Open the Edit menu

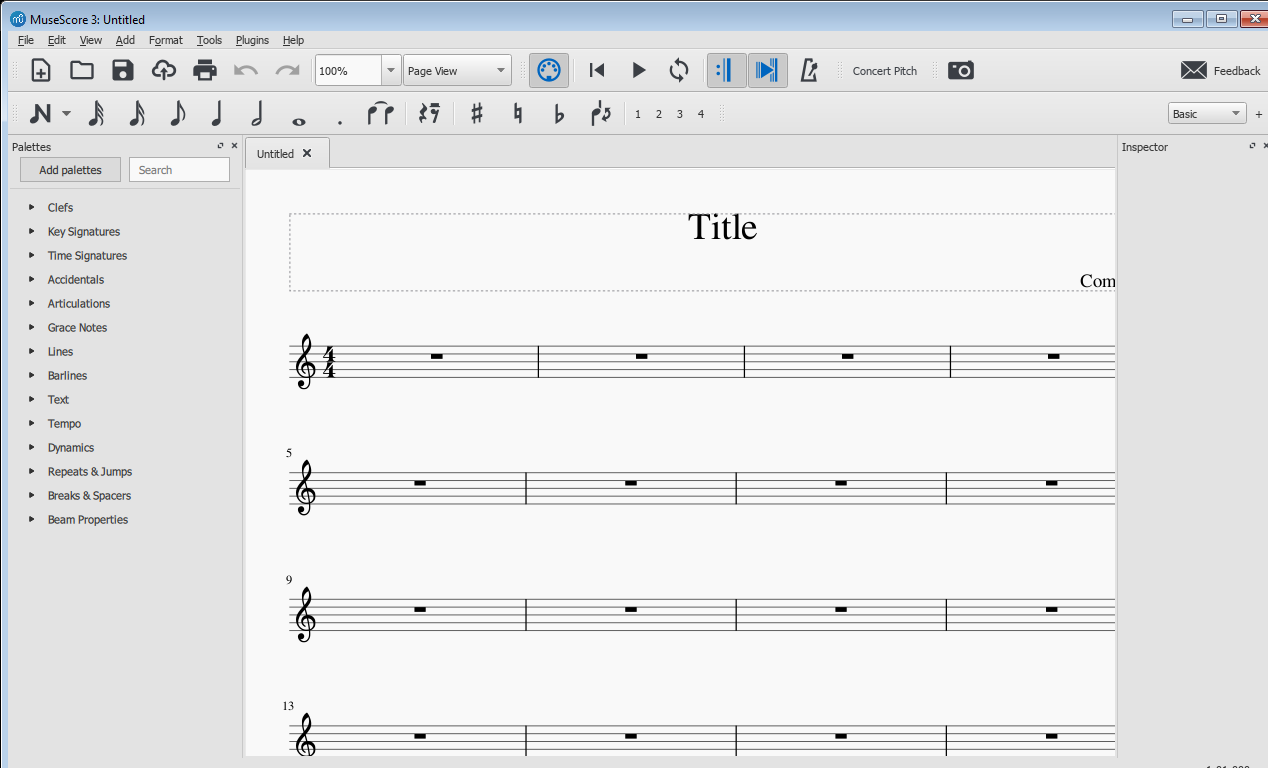pos(57,40)
